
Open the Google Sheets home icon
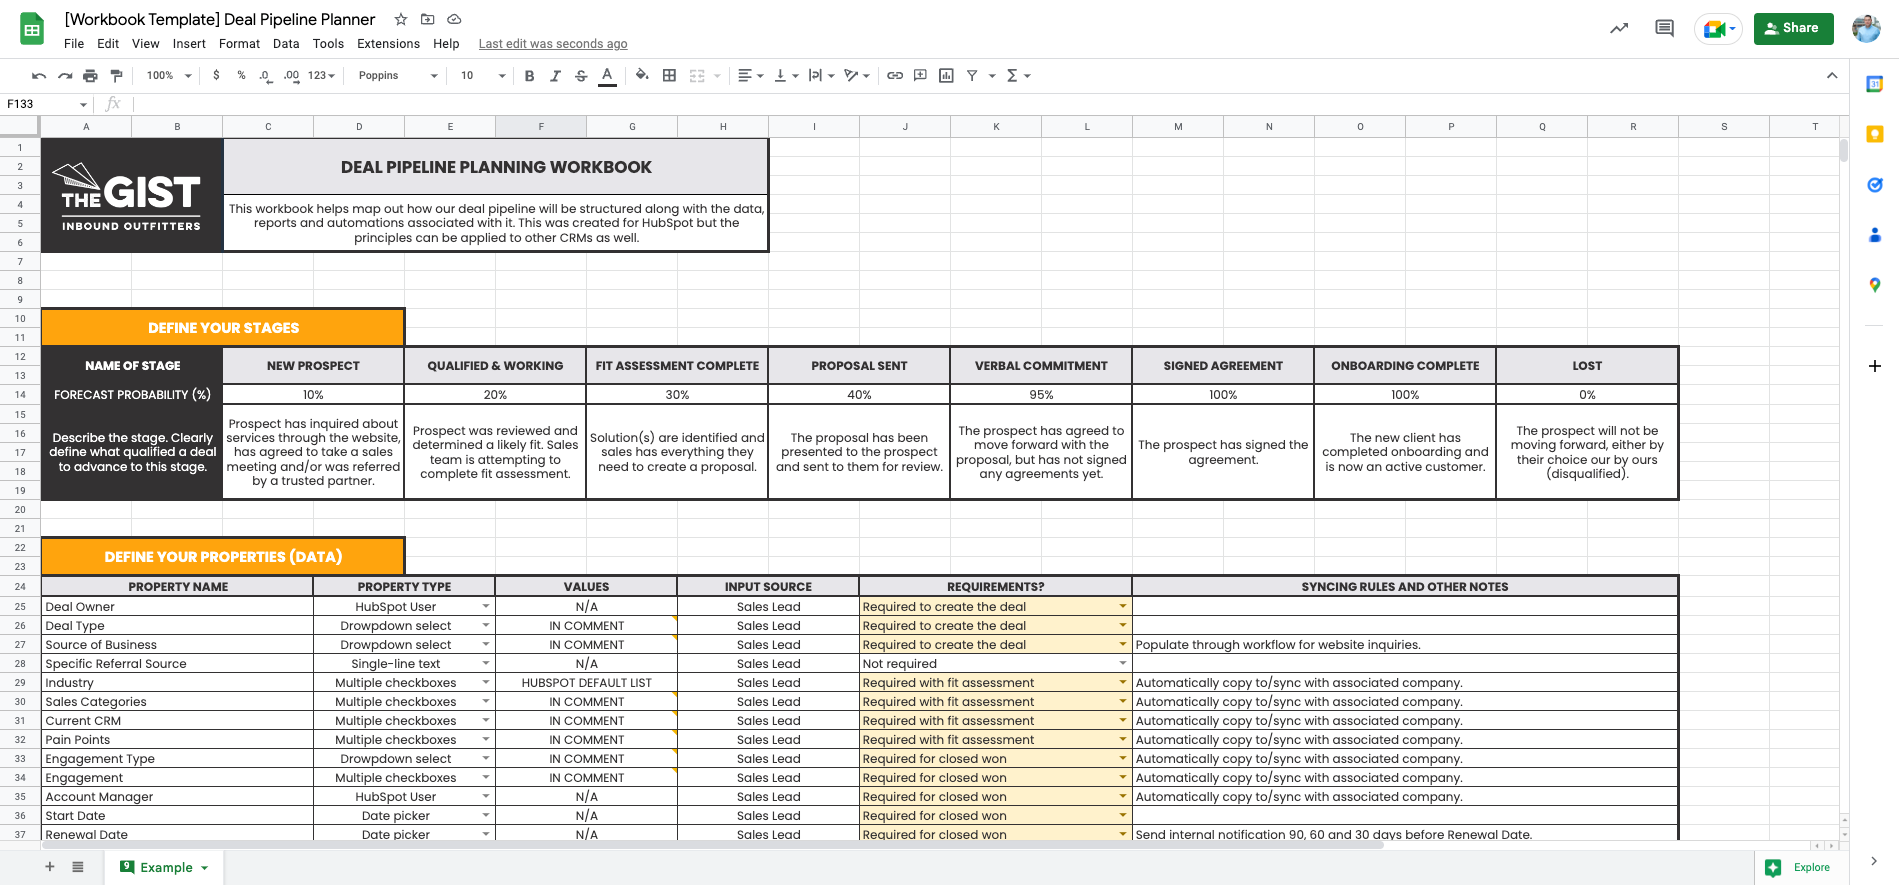click(32, 29)
